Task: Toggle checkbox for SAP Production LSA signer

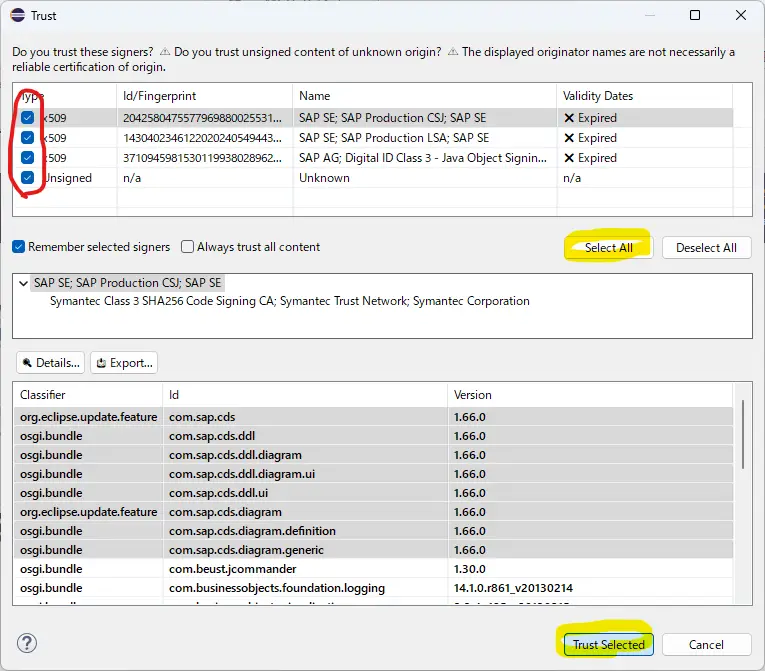Action: (27, 138)
